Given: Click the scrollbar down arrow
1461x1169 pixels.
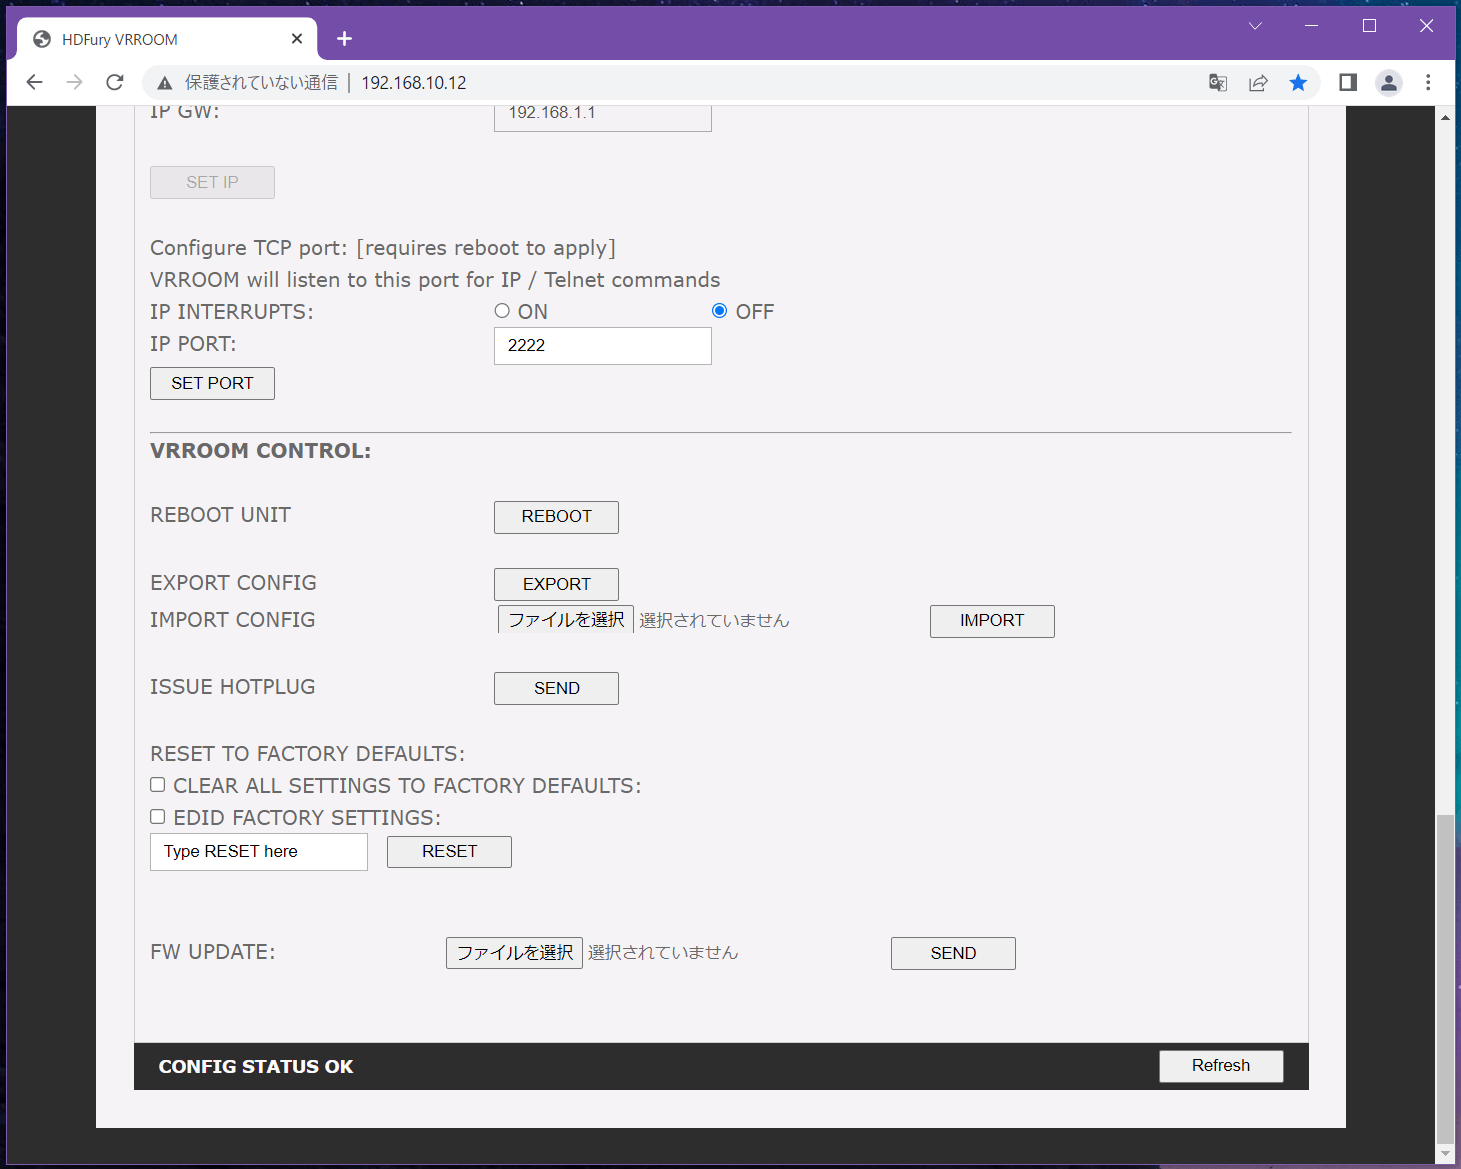Looking at the screenshot, I should click(x=1445, y=1154).
